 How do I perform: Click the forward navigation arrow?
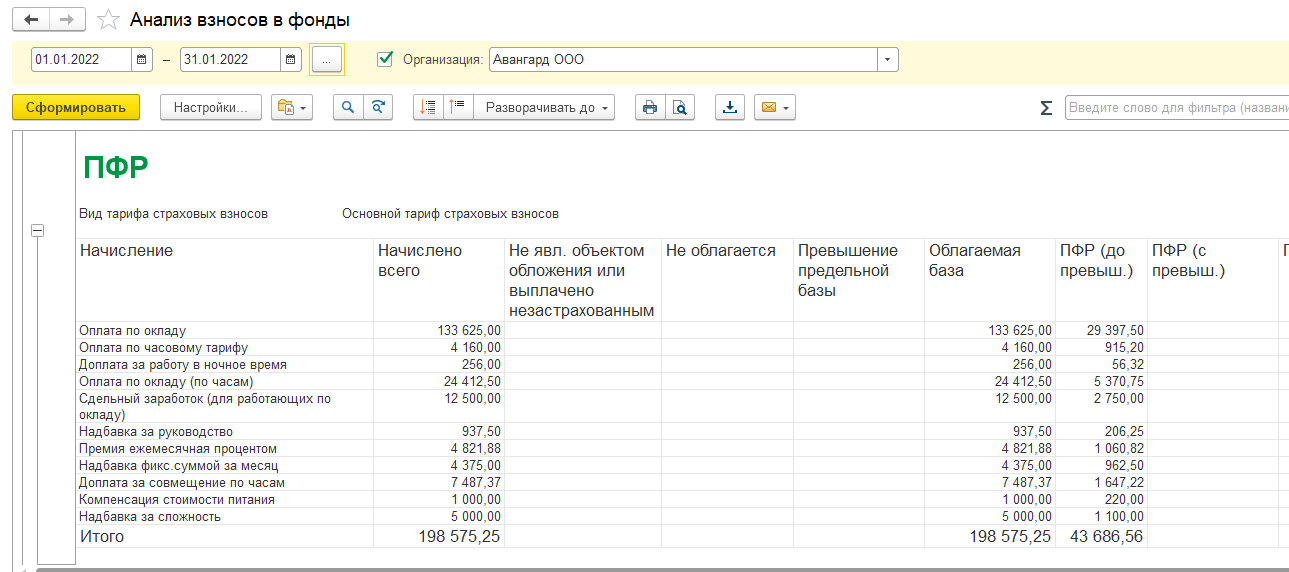click(x=67, y=19)
